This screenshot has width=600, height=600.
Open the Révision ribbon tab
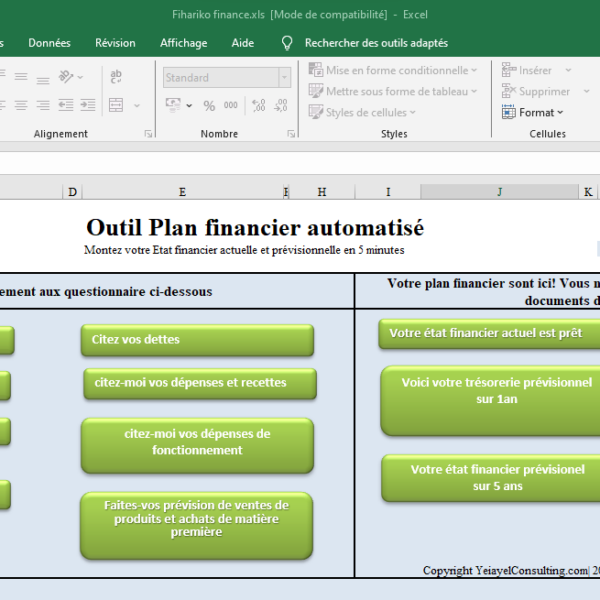(x=115, y=43)
